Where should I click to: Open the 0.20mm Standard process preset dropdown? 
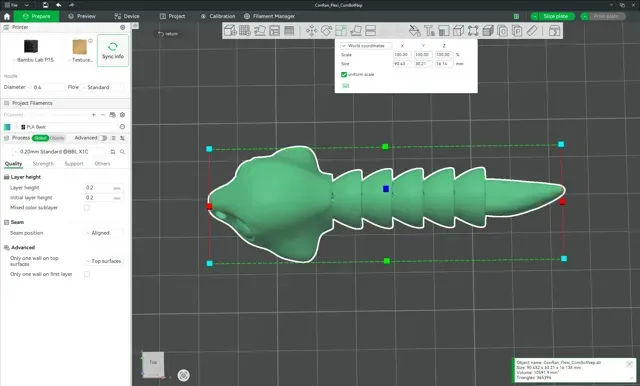coord(60,151)
